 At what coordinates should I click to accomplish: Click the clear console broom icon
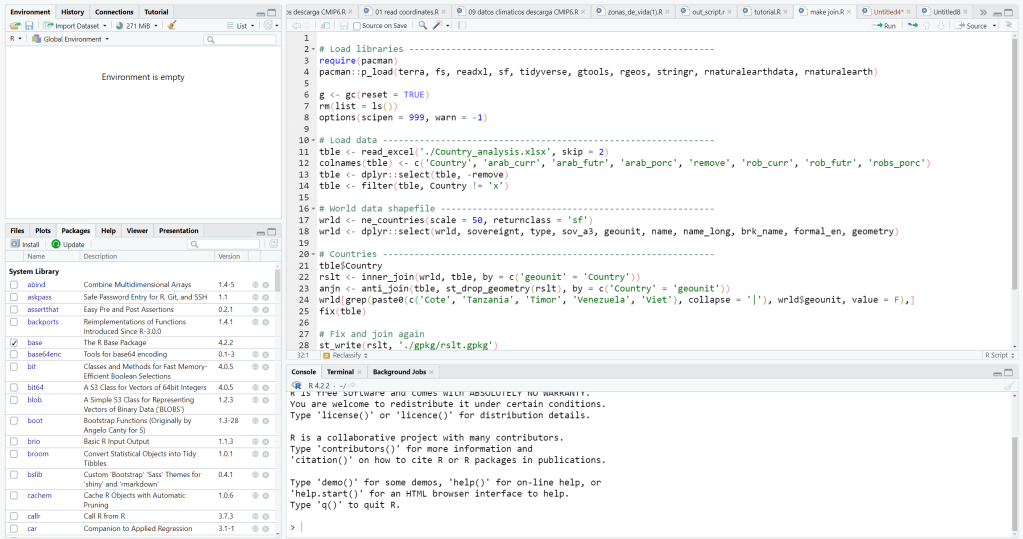tap(1009, 384)
